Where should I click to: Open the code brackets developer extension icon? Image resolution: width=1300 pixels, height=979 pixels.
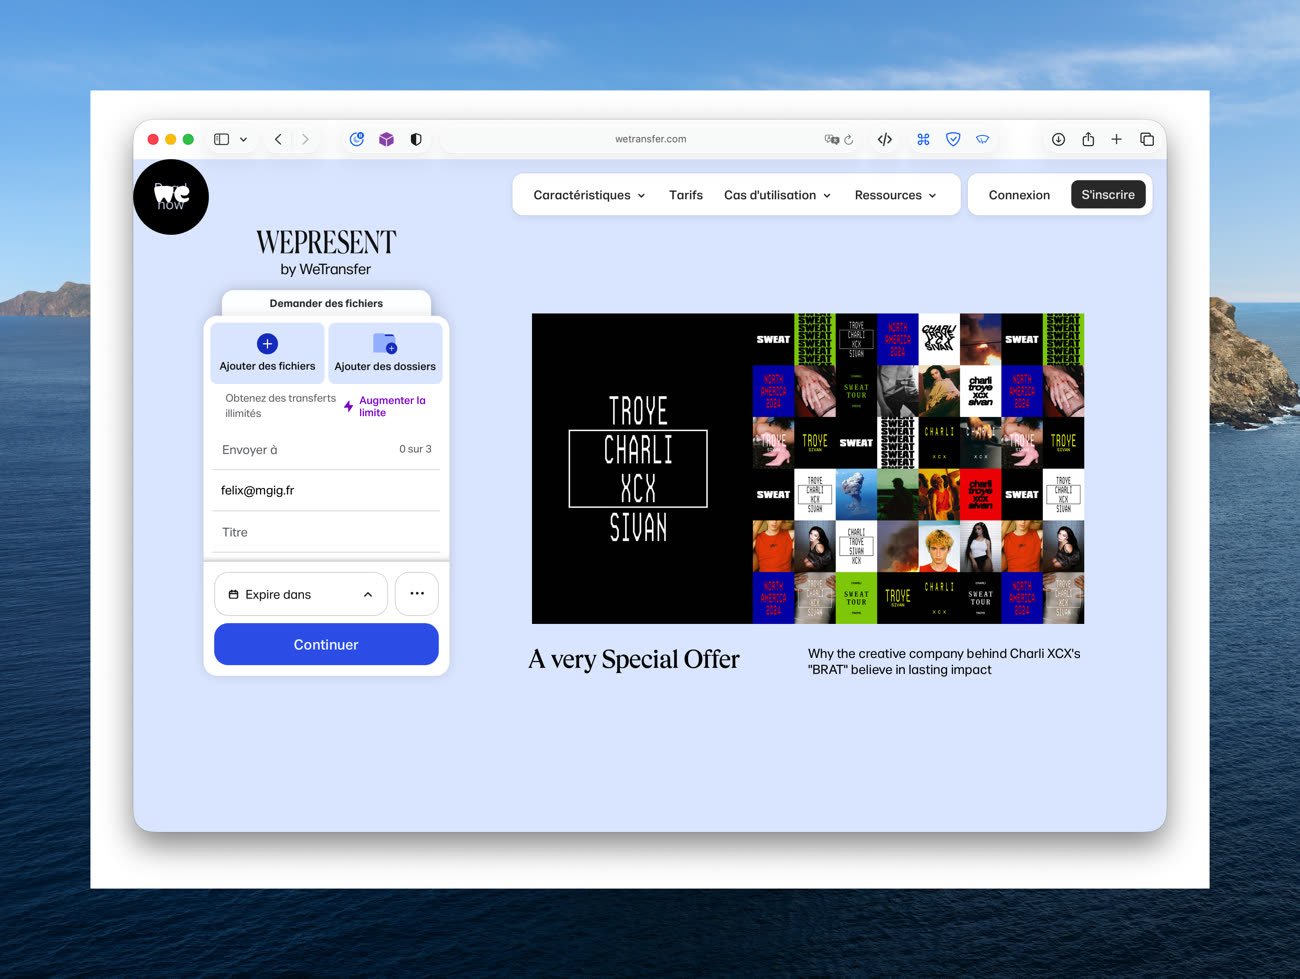885,139
